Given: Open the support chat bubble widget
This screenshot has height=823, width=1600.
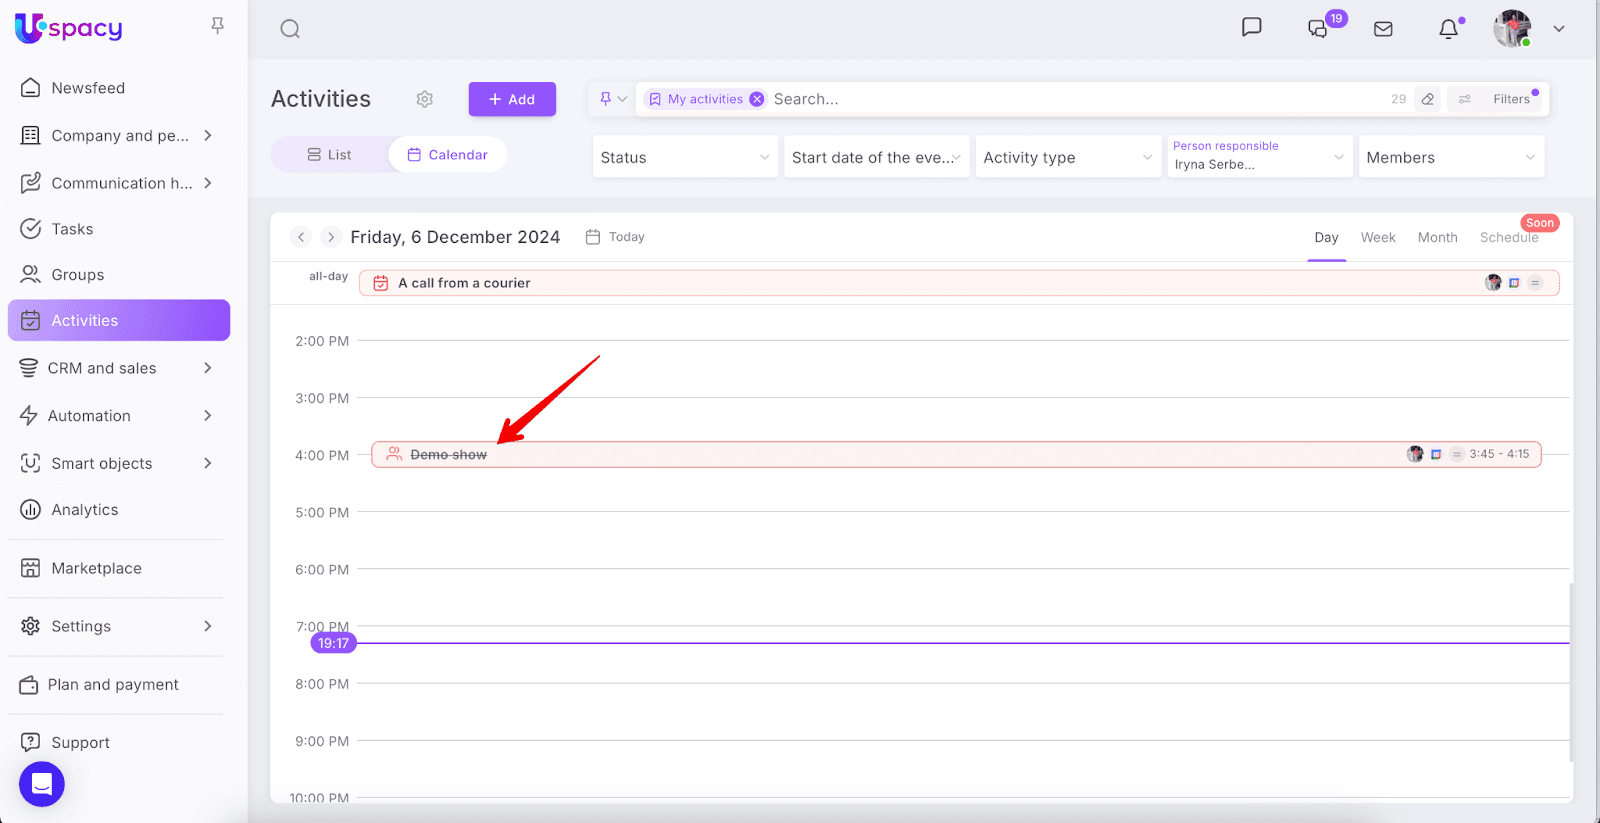Looking at the screenshot, I should click(42, 784).
